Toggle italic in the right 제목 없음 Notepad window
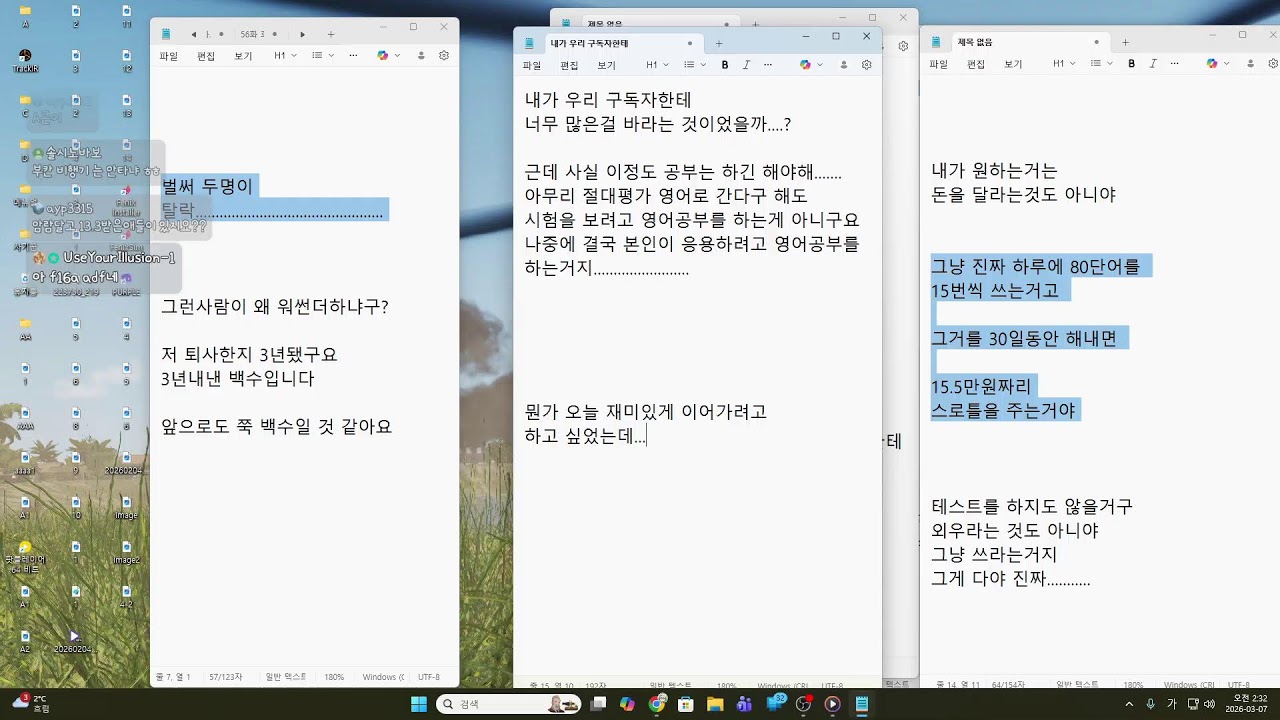 point(1153,63)
